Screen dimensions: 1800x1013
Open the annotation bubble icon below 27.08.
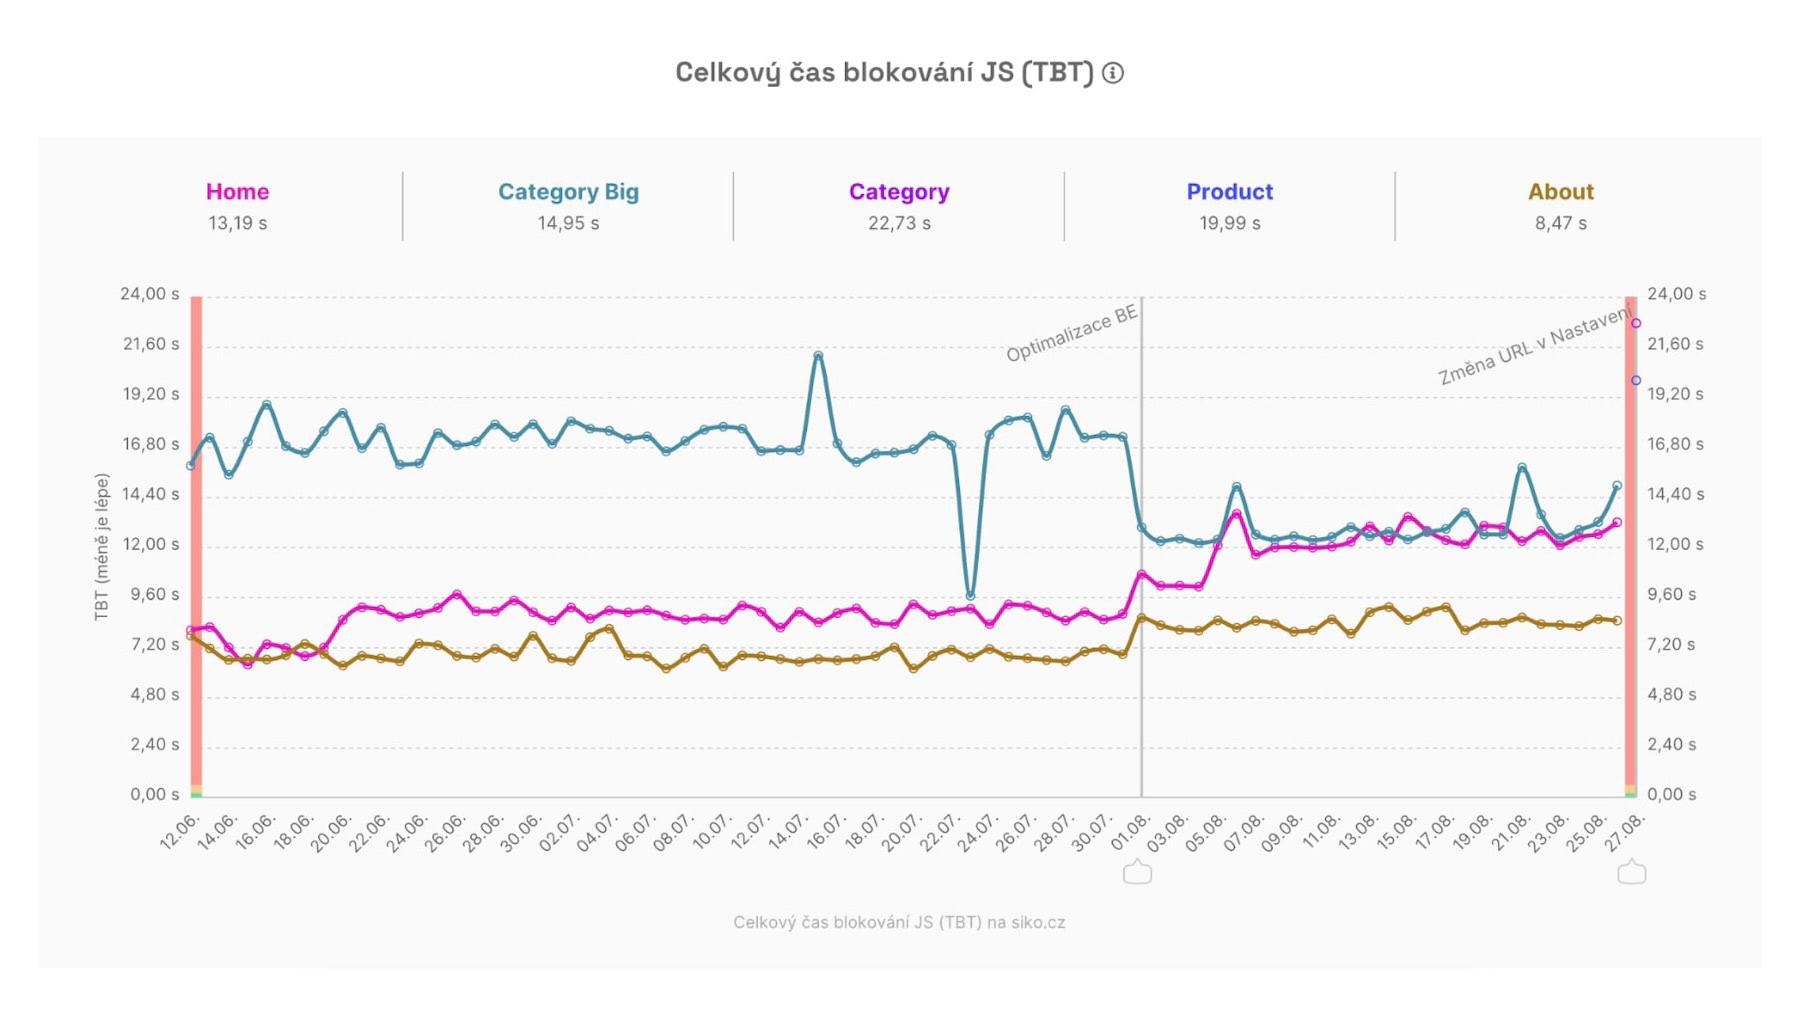coord(1631,872)
